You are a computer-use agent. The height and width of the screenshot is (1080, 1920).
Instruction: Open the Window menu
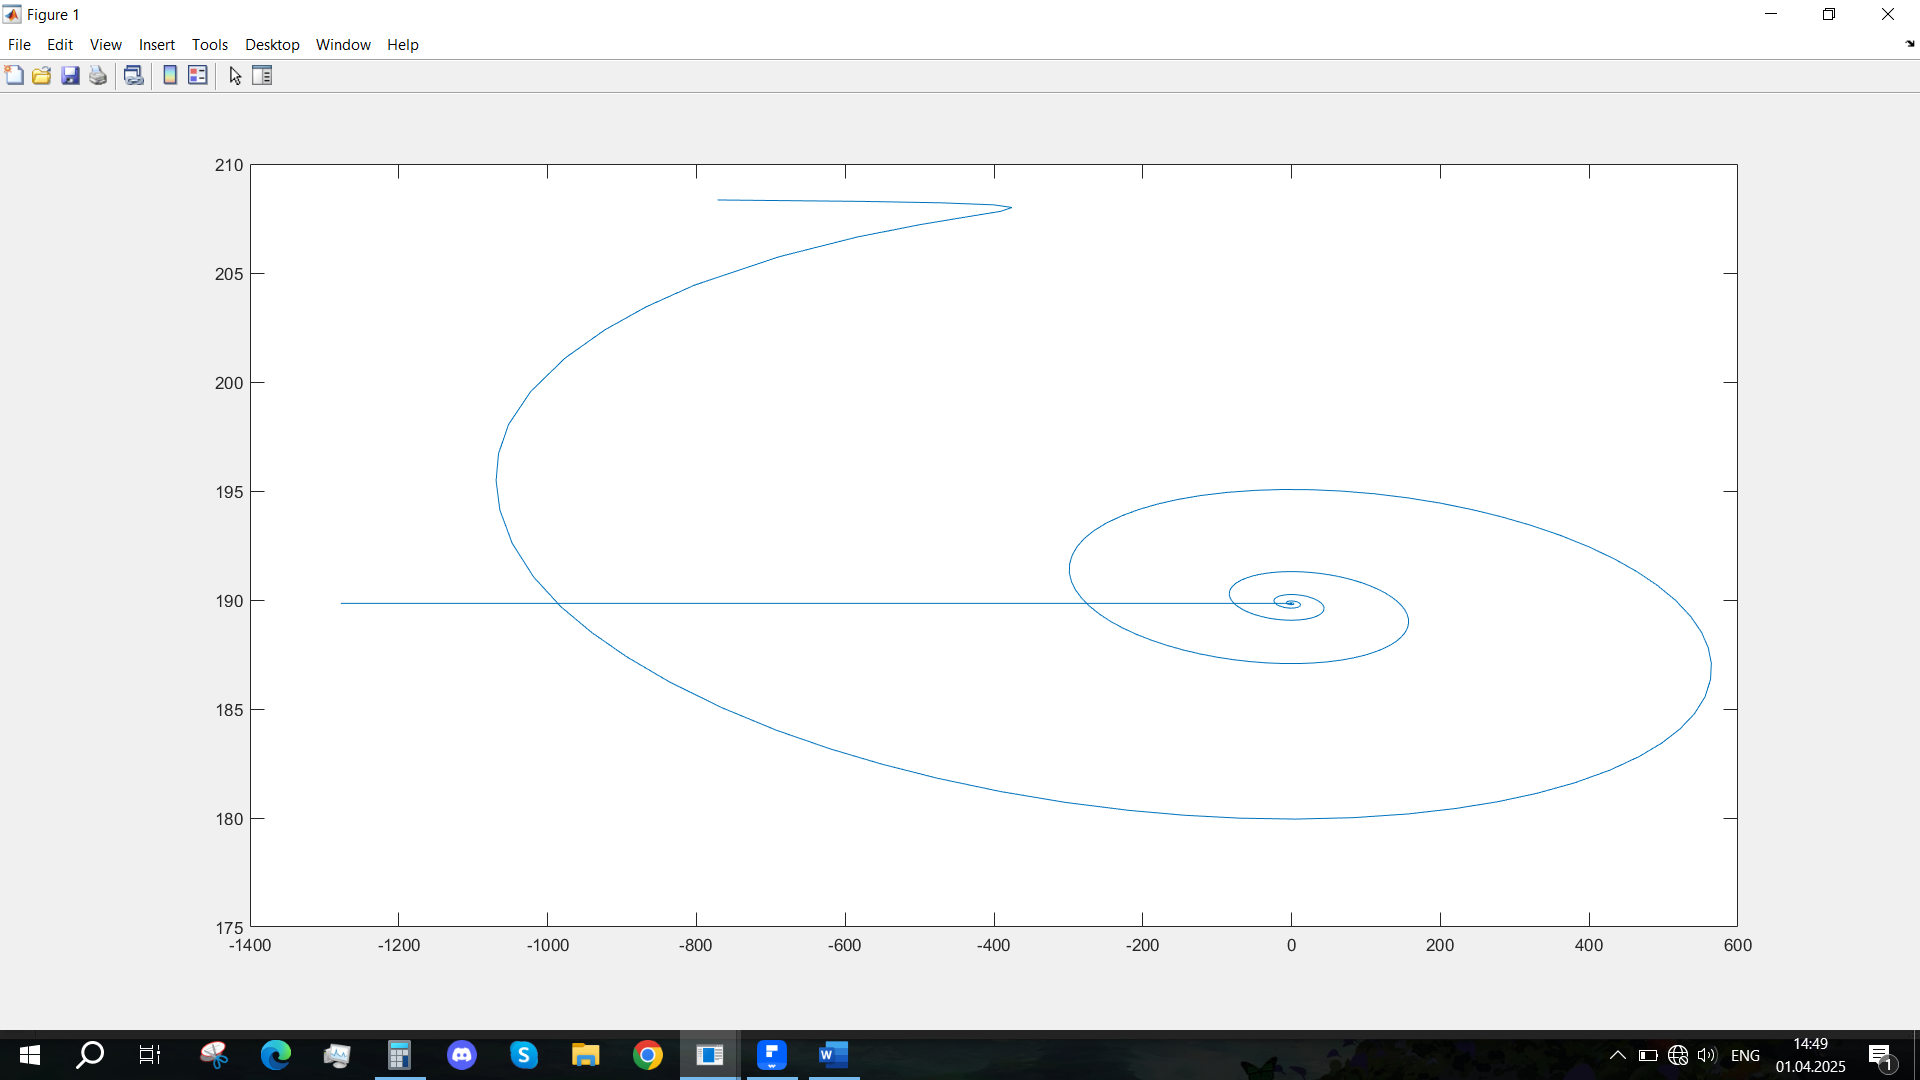coord(343,44)
